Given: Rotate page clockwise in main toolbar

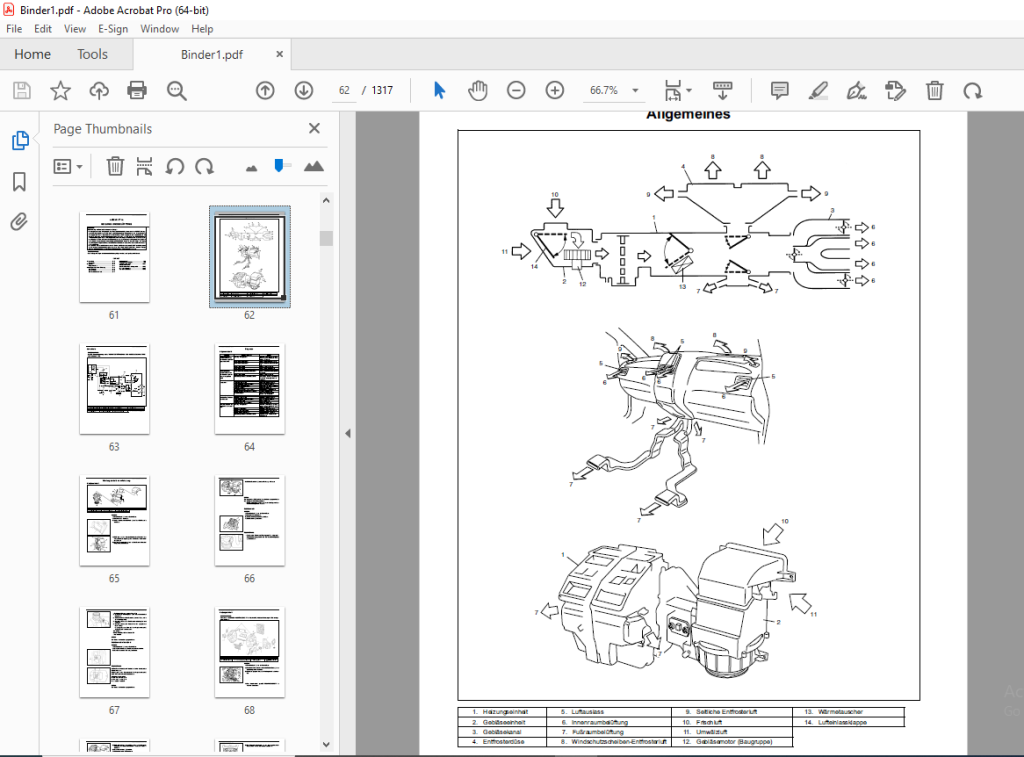Looking at the screenshot, I should [972, 90].
